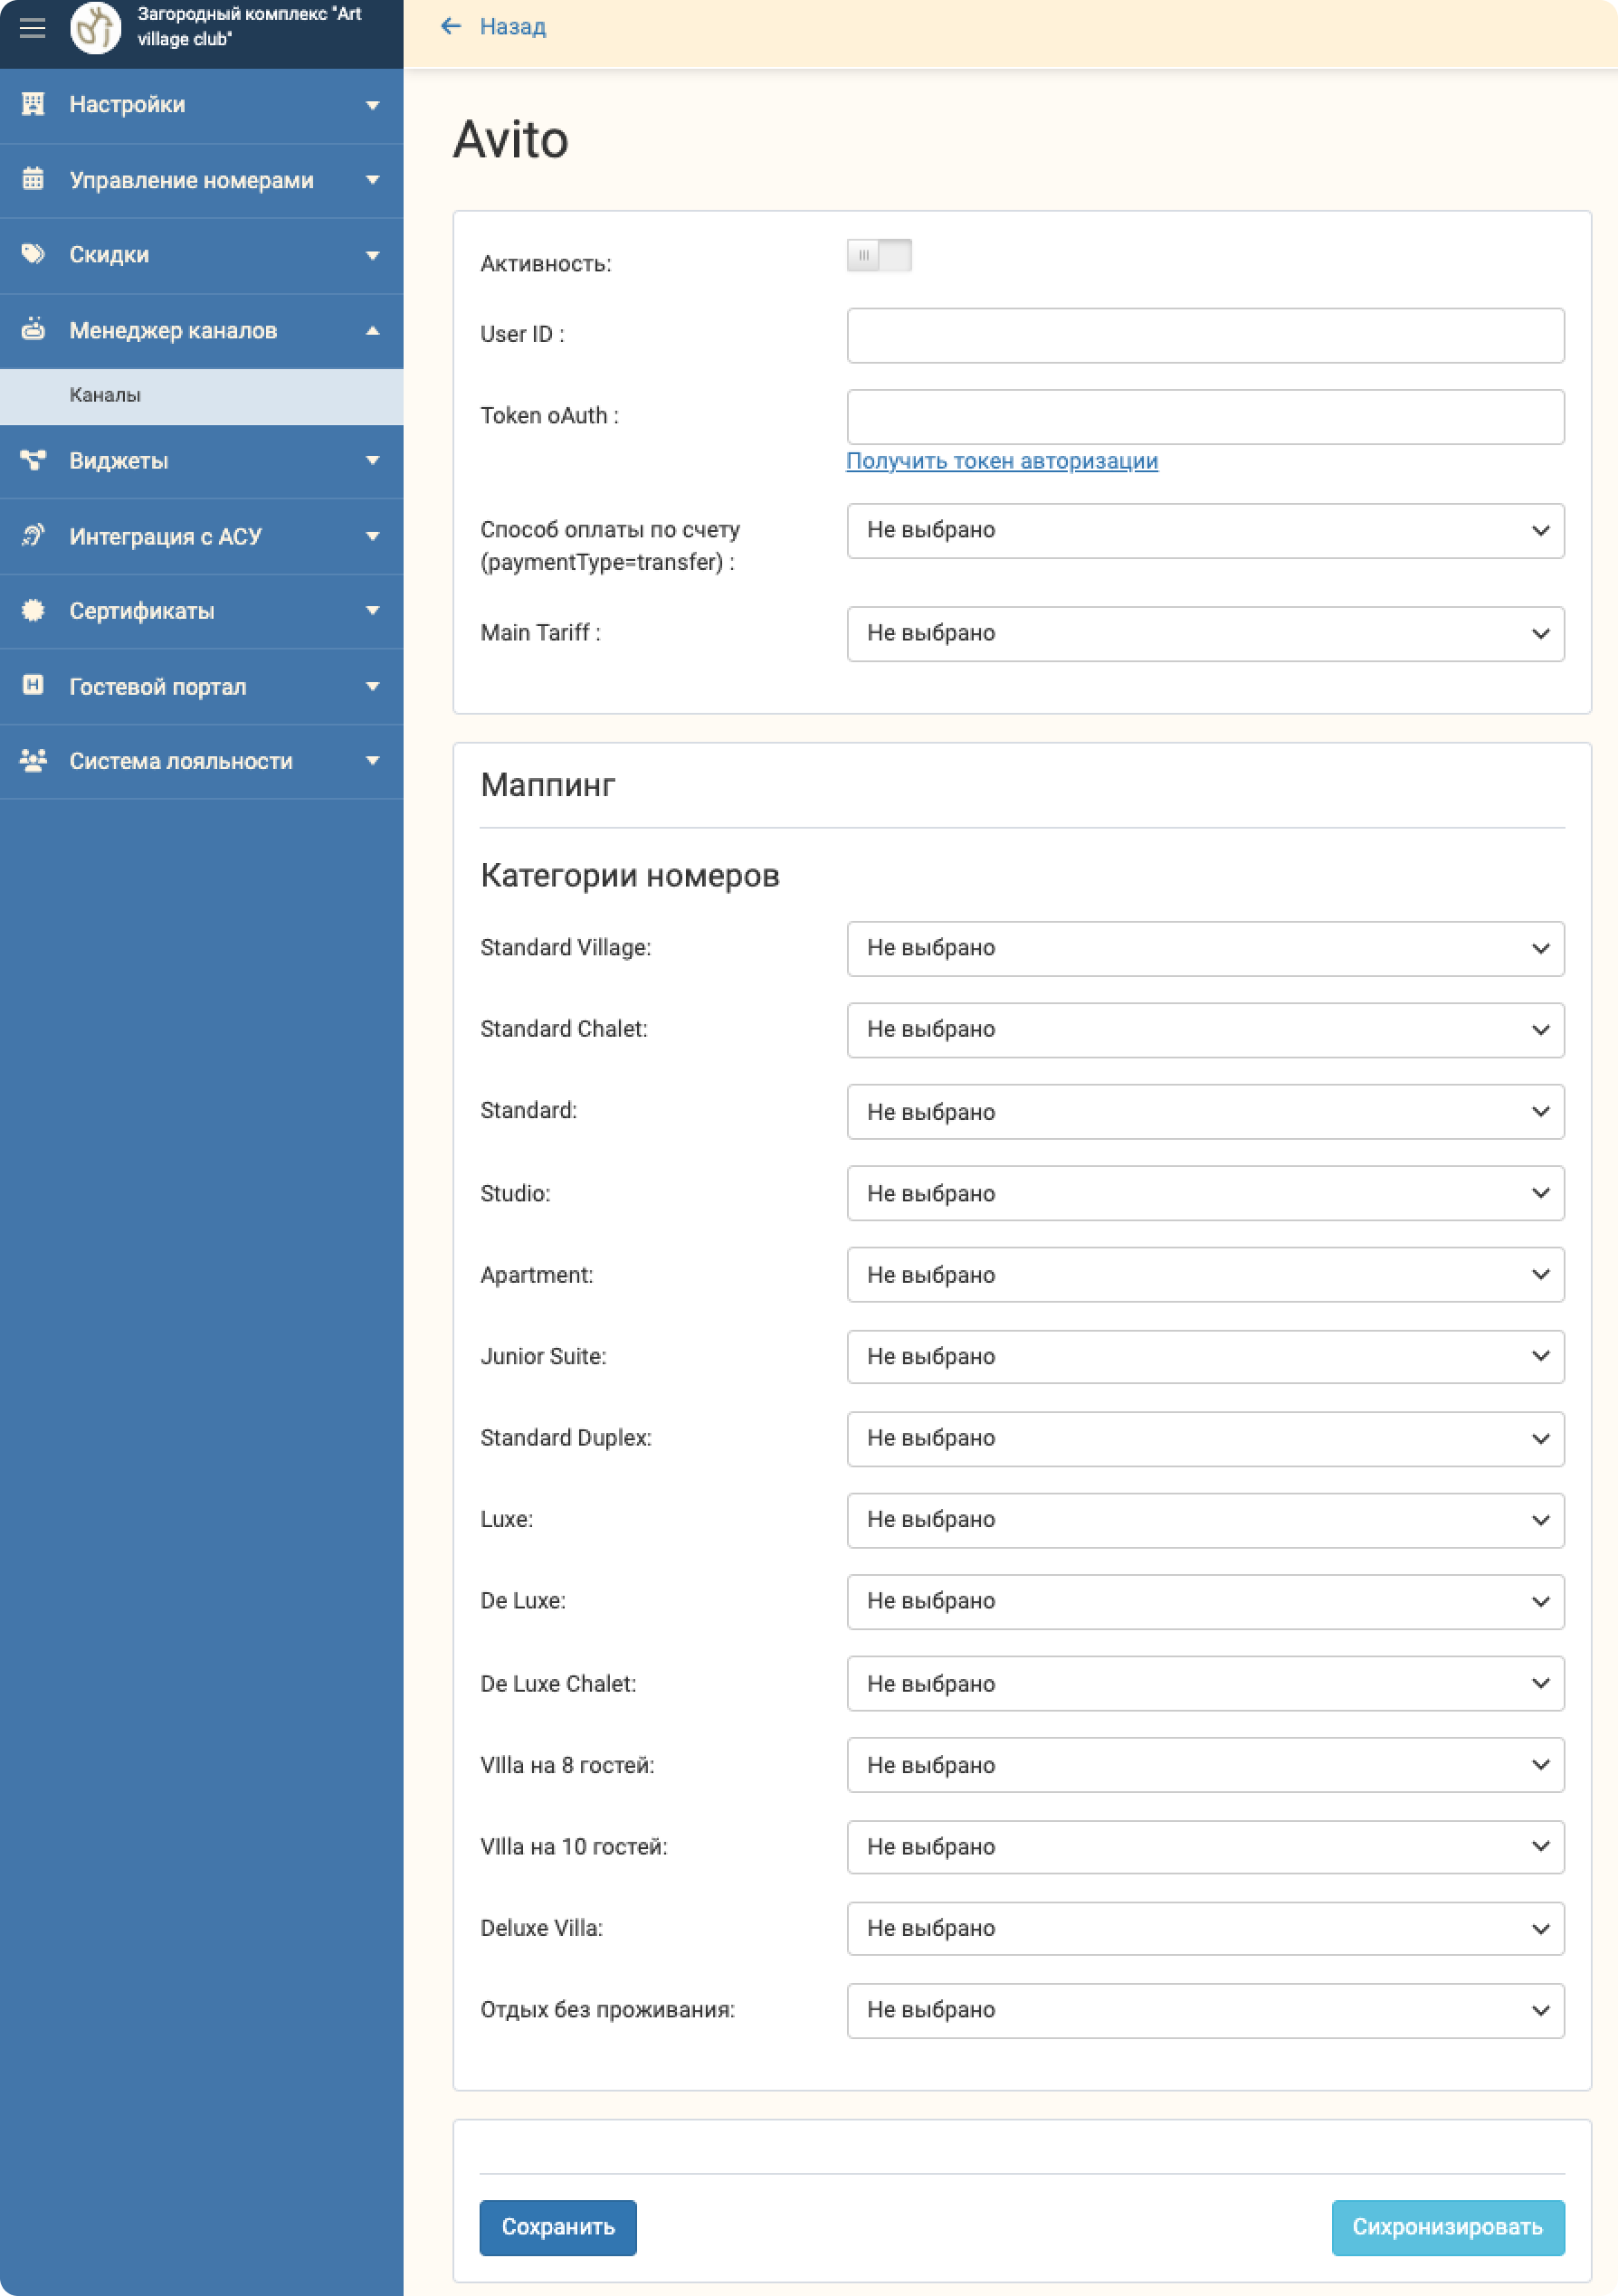Open the Система лояльности menu

pos(202,761)
